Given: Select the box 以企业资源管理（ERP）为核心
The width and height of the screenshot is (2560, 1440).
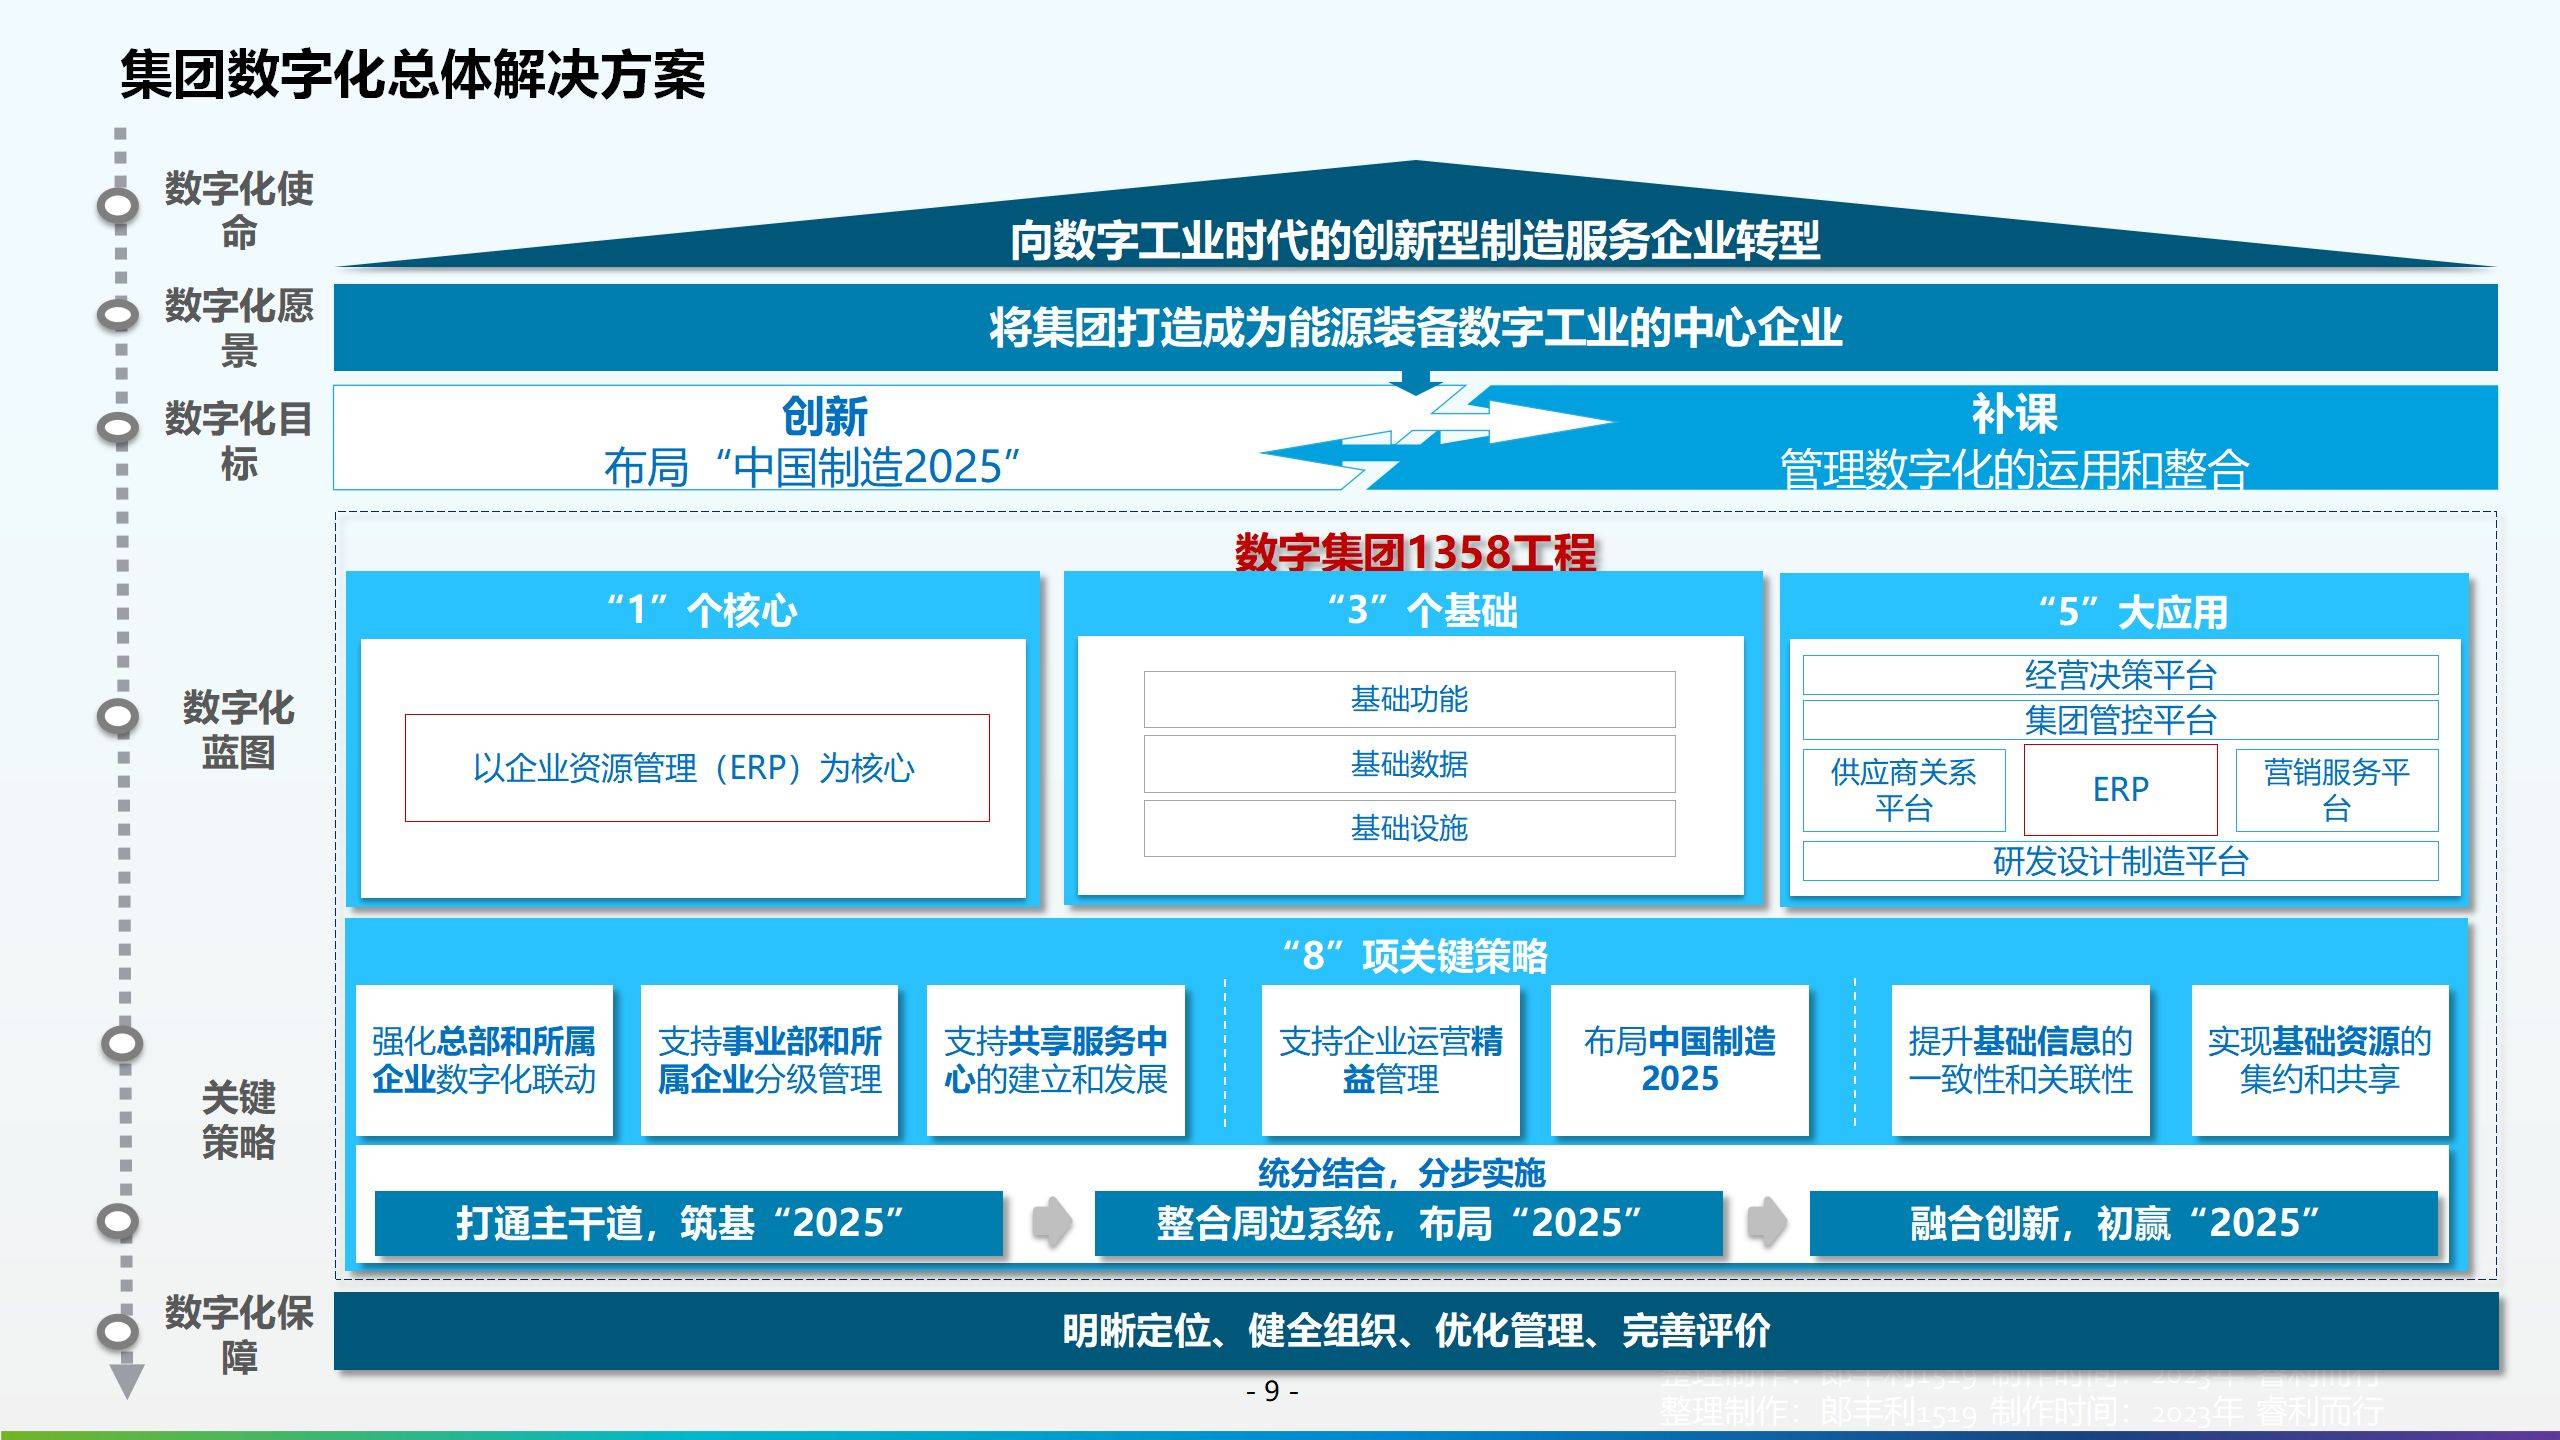Looking at the screenshot, I should coord(697,768).
